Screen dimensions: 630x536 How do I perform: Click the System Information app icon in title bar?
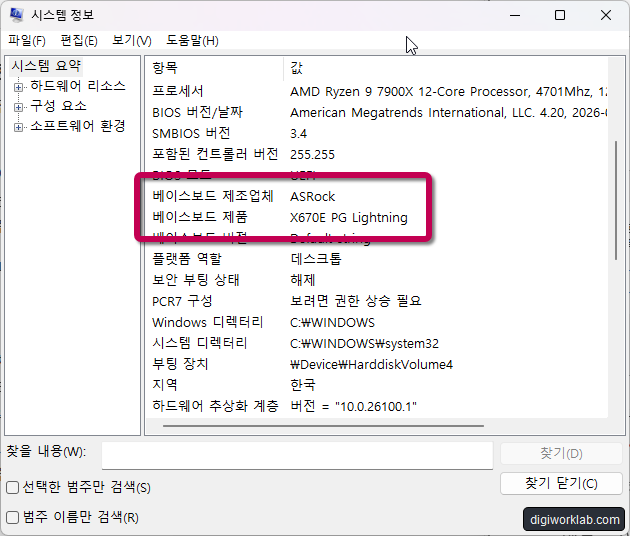coord(17,15)
